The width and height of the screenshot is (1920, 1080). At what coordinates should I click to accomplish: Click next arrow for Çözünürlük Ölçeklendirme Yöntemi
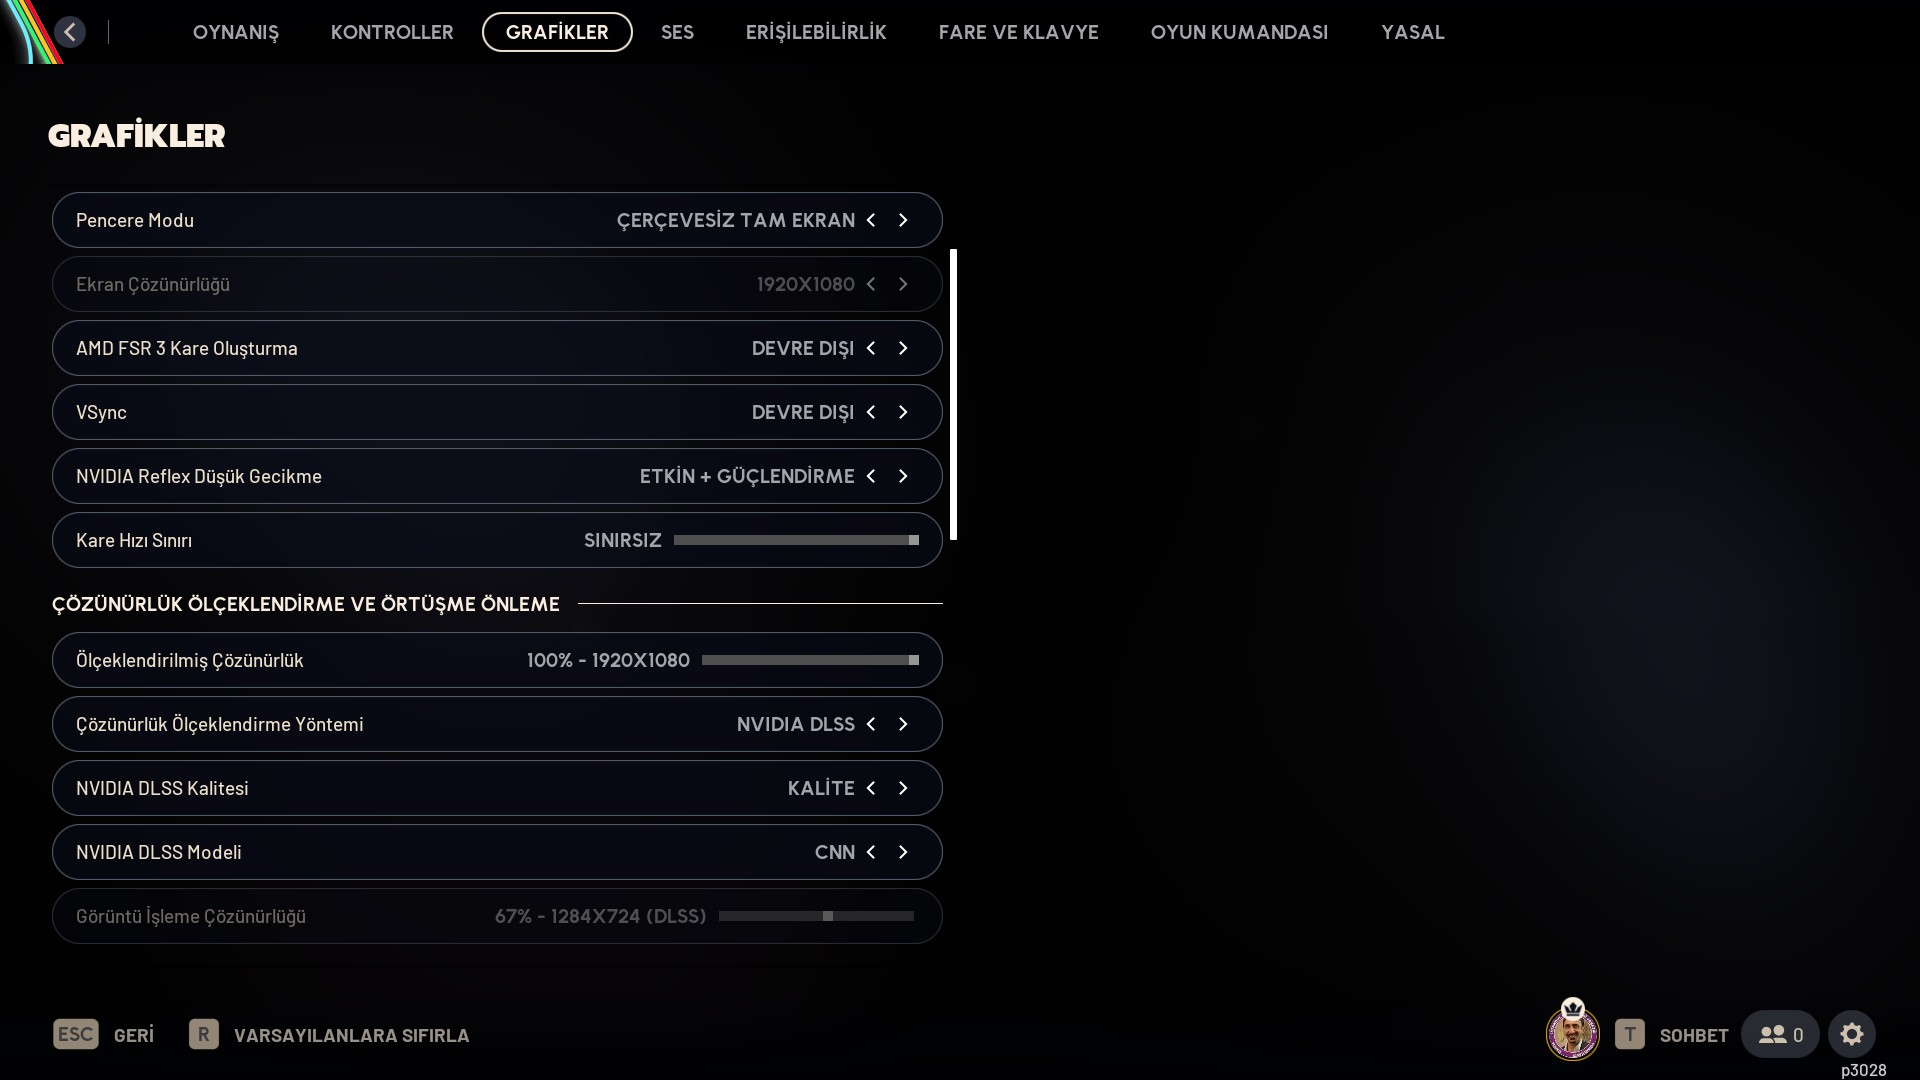[903, 724]
